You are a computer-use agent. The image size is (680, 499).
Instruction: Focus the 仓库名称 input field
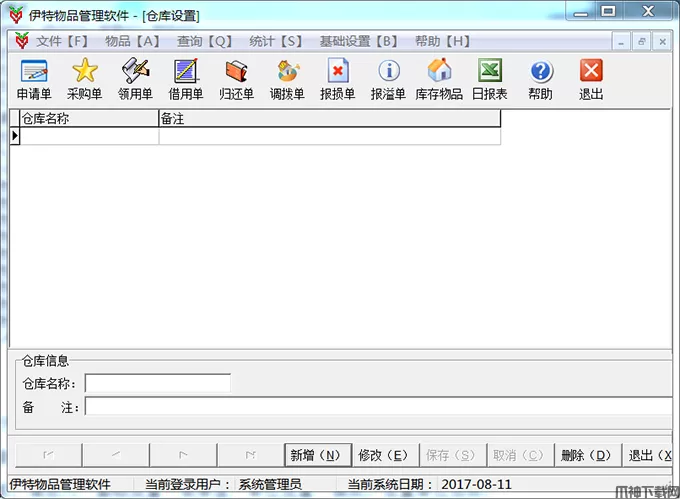[158, 383]
